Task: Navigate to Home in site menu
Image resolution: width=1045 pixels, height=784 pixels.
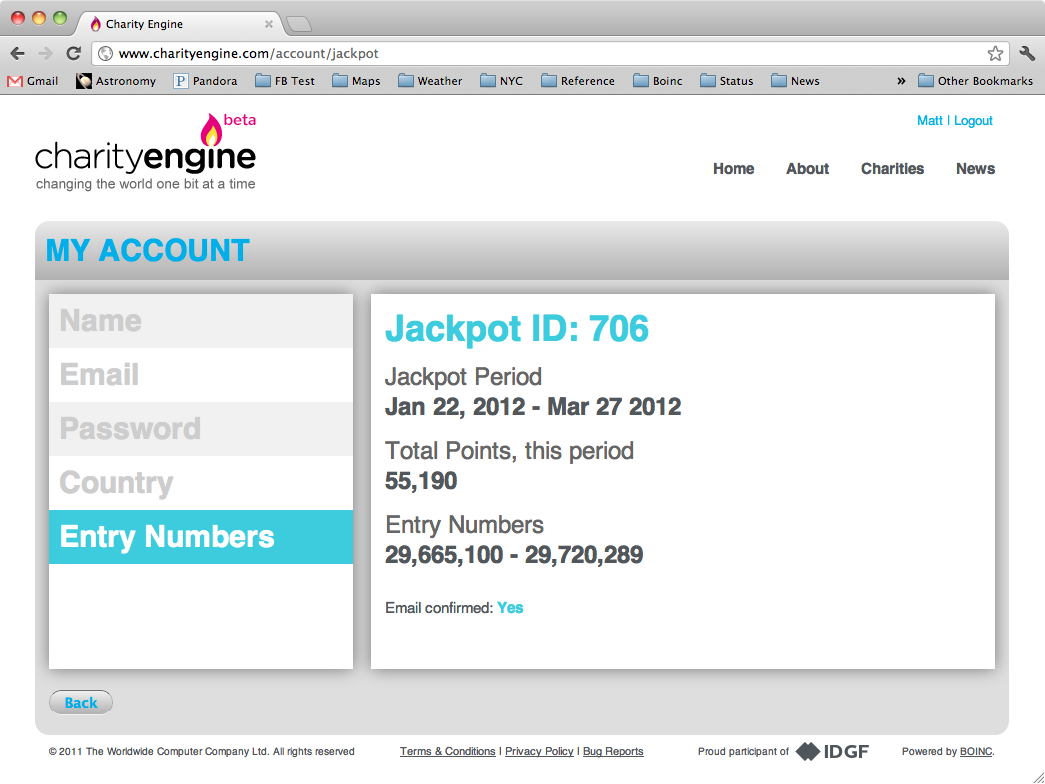Action: 733,169
